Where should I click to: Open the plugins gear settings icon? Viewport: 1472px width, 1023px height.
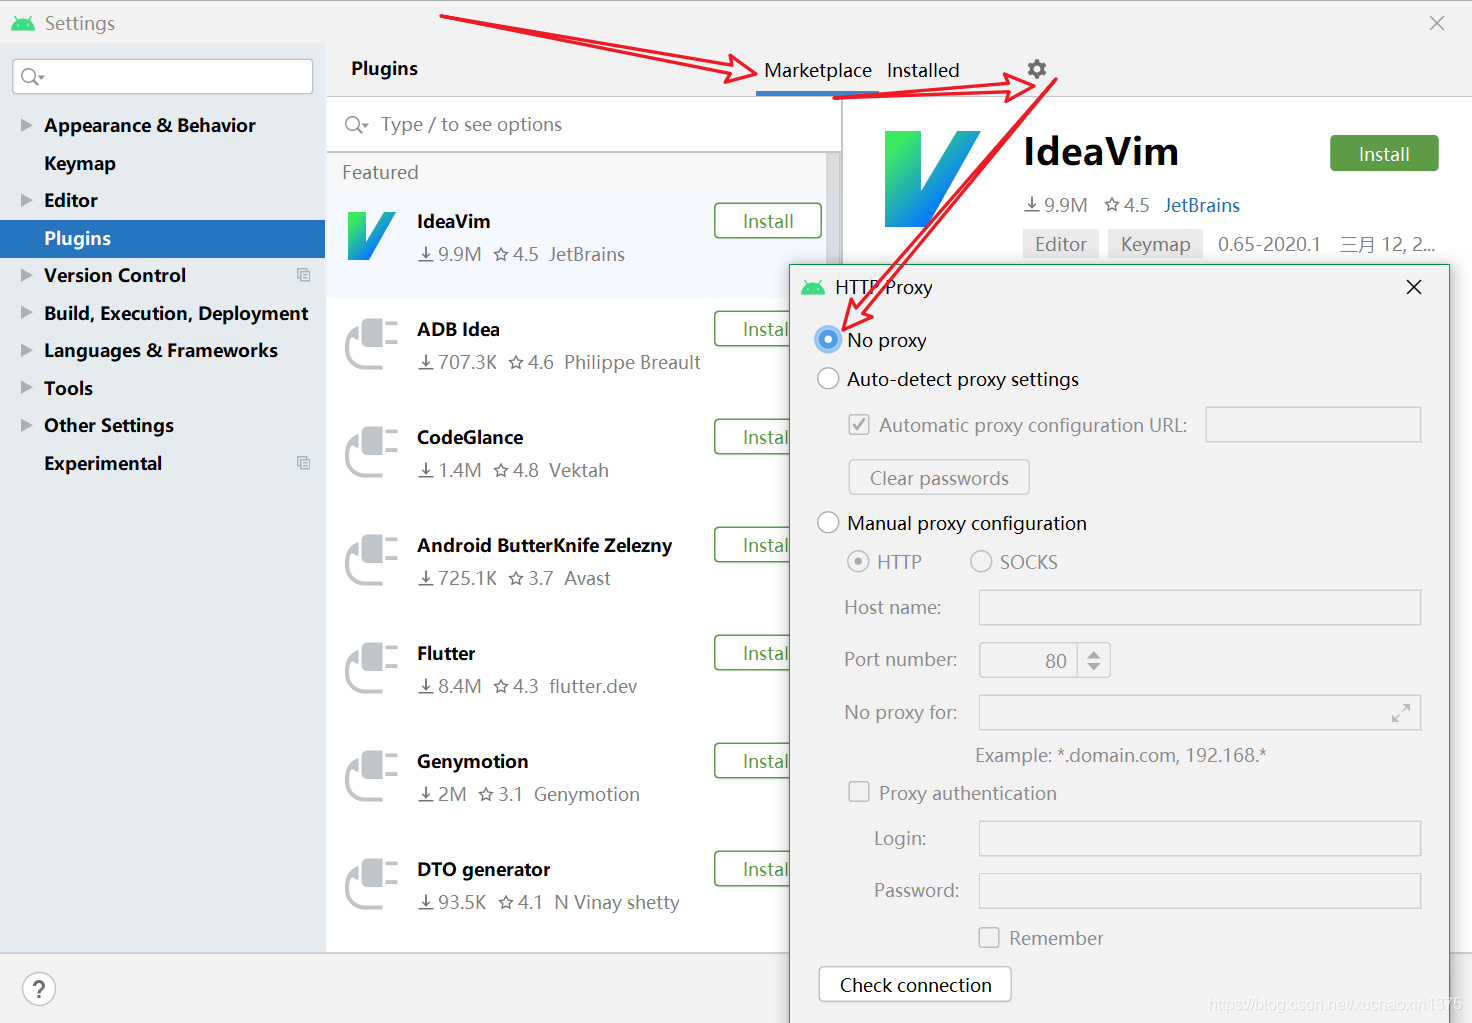(x=1037, y=69)
